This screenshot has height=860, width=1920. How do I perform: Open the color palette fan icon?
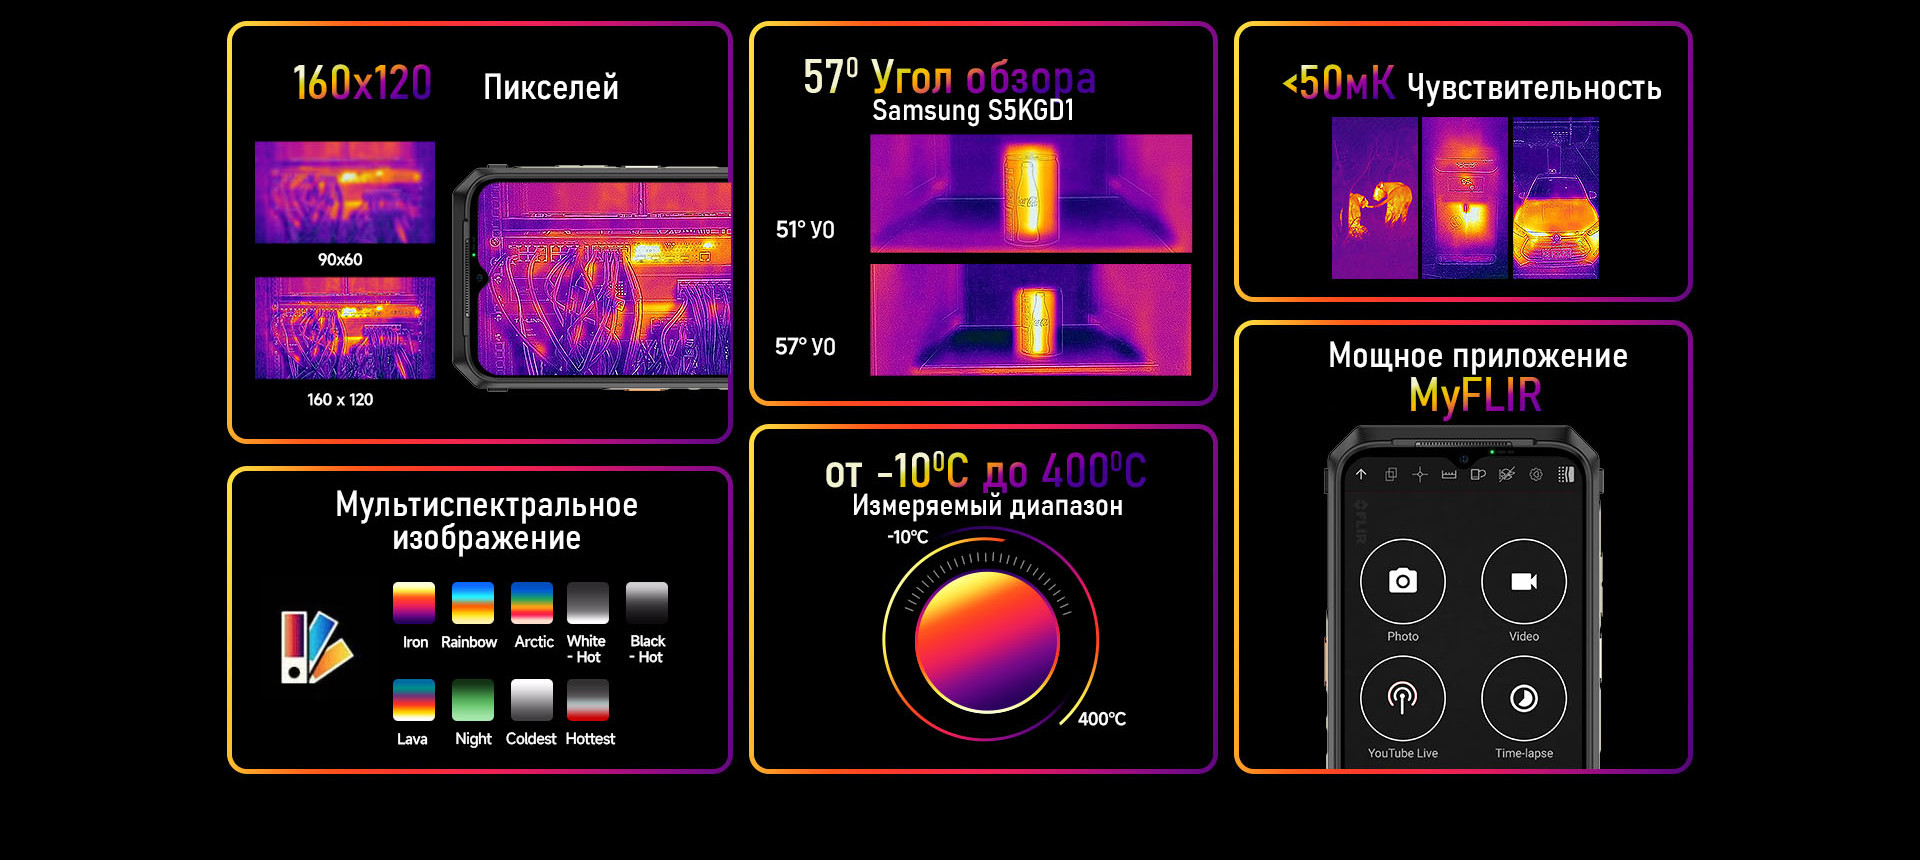click(315, 647)
